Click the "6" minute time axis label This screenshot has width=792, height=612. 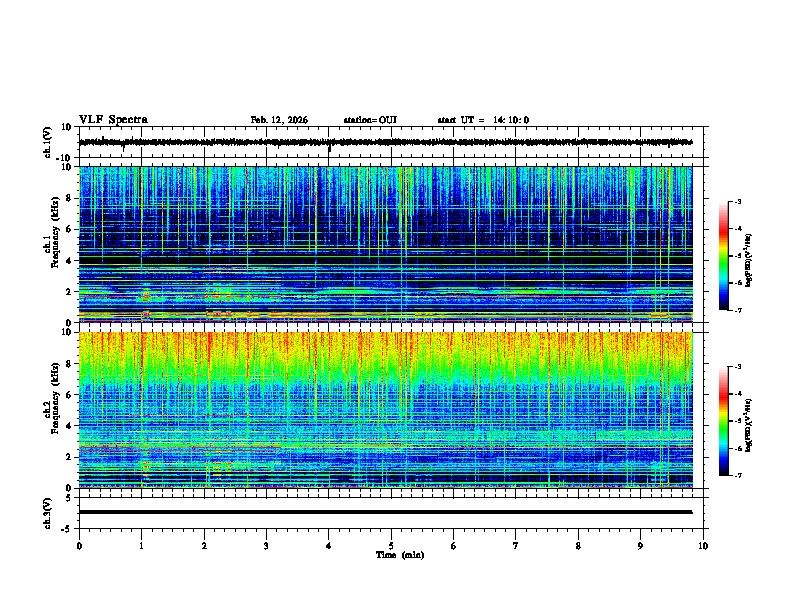[x=454, y=546]
